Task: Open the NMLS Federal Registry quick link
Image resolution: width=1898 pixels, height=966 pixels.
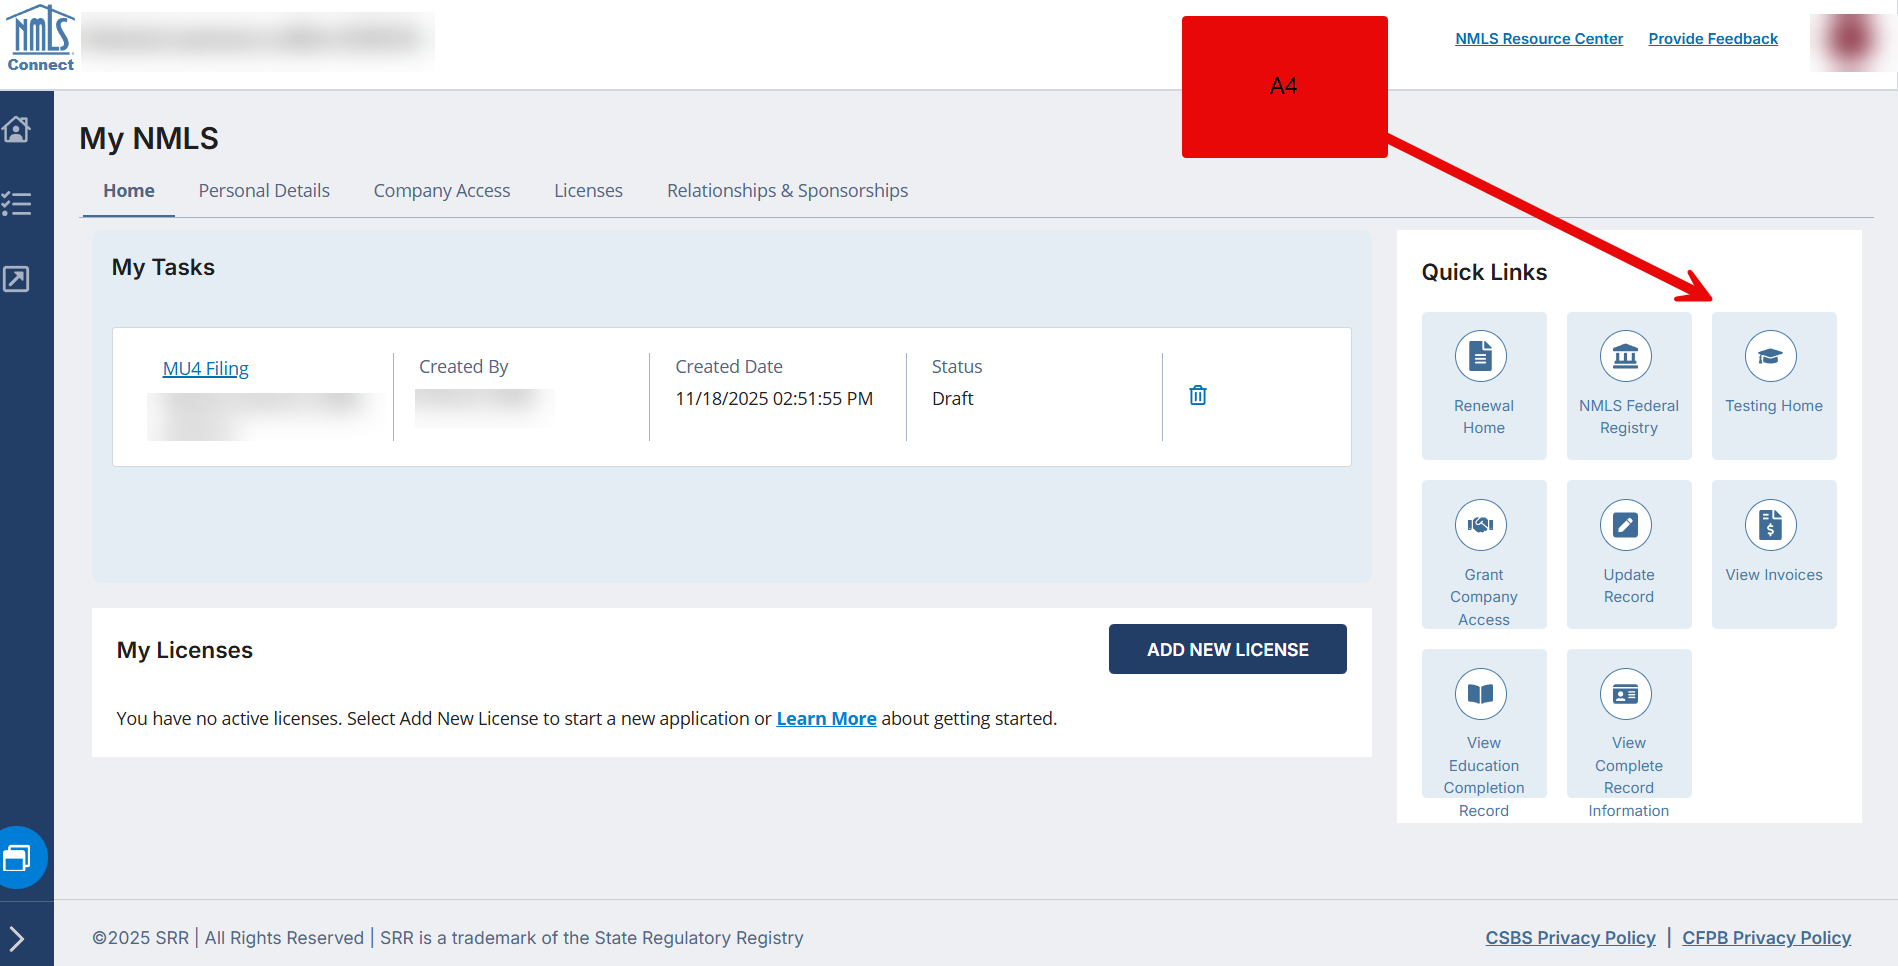Action: [1628, 385]
